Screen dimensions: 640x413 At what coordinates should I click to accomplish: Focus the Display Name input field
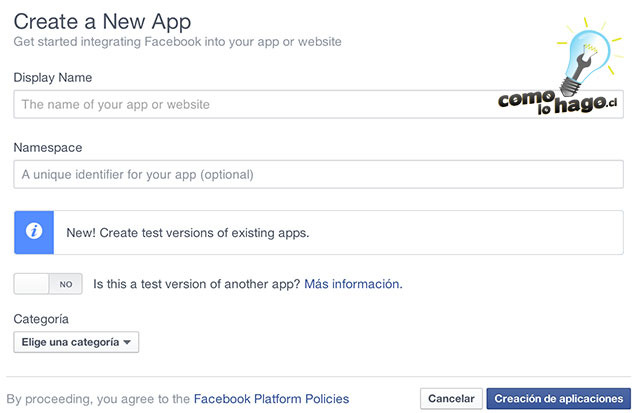click(x=318, y=104)
